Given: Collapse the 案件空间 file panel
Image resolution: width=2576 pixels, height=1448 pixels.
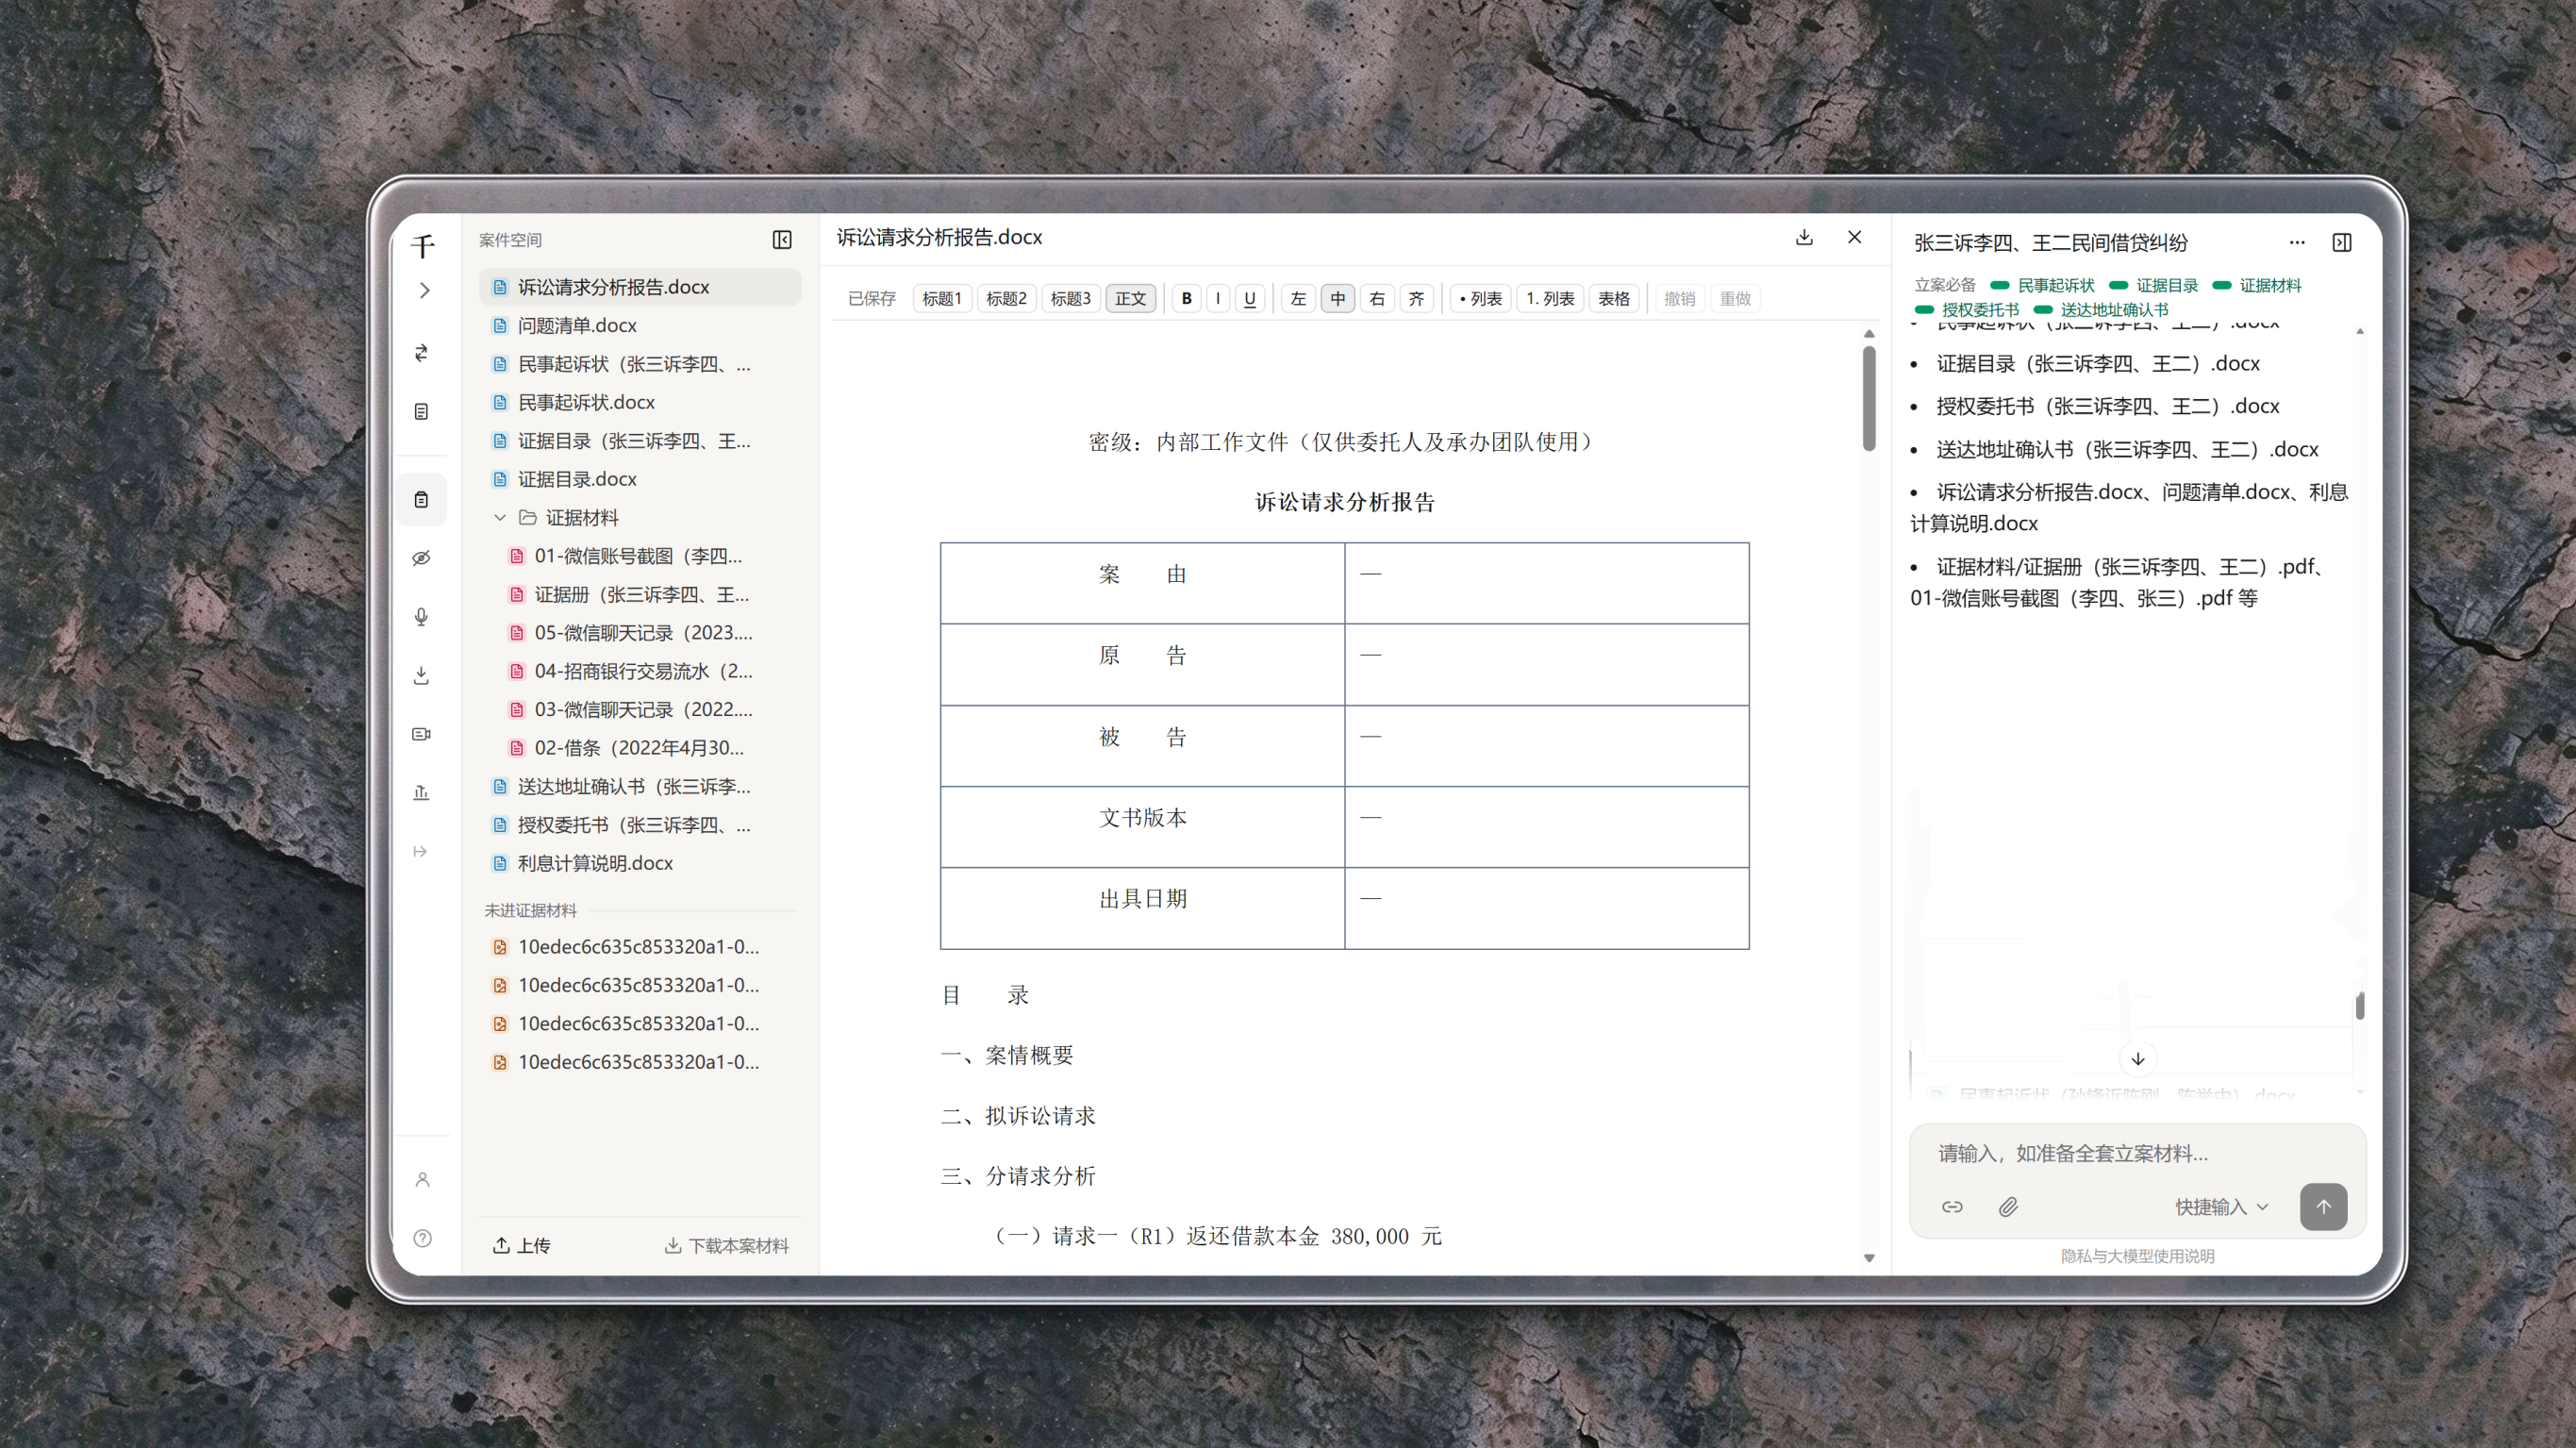Looking at the screenshot, I should [x=782, y=240].
